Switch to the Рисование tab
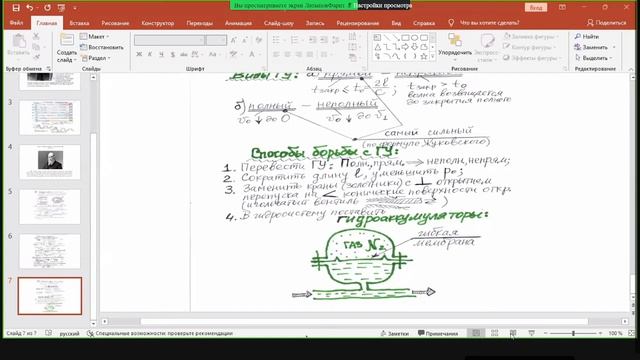 tap(115, 23)
